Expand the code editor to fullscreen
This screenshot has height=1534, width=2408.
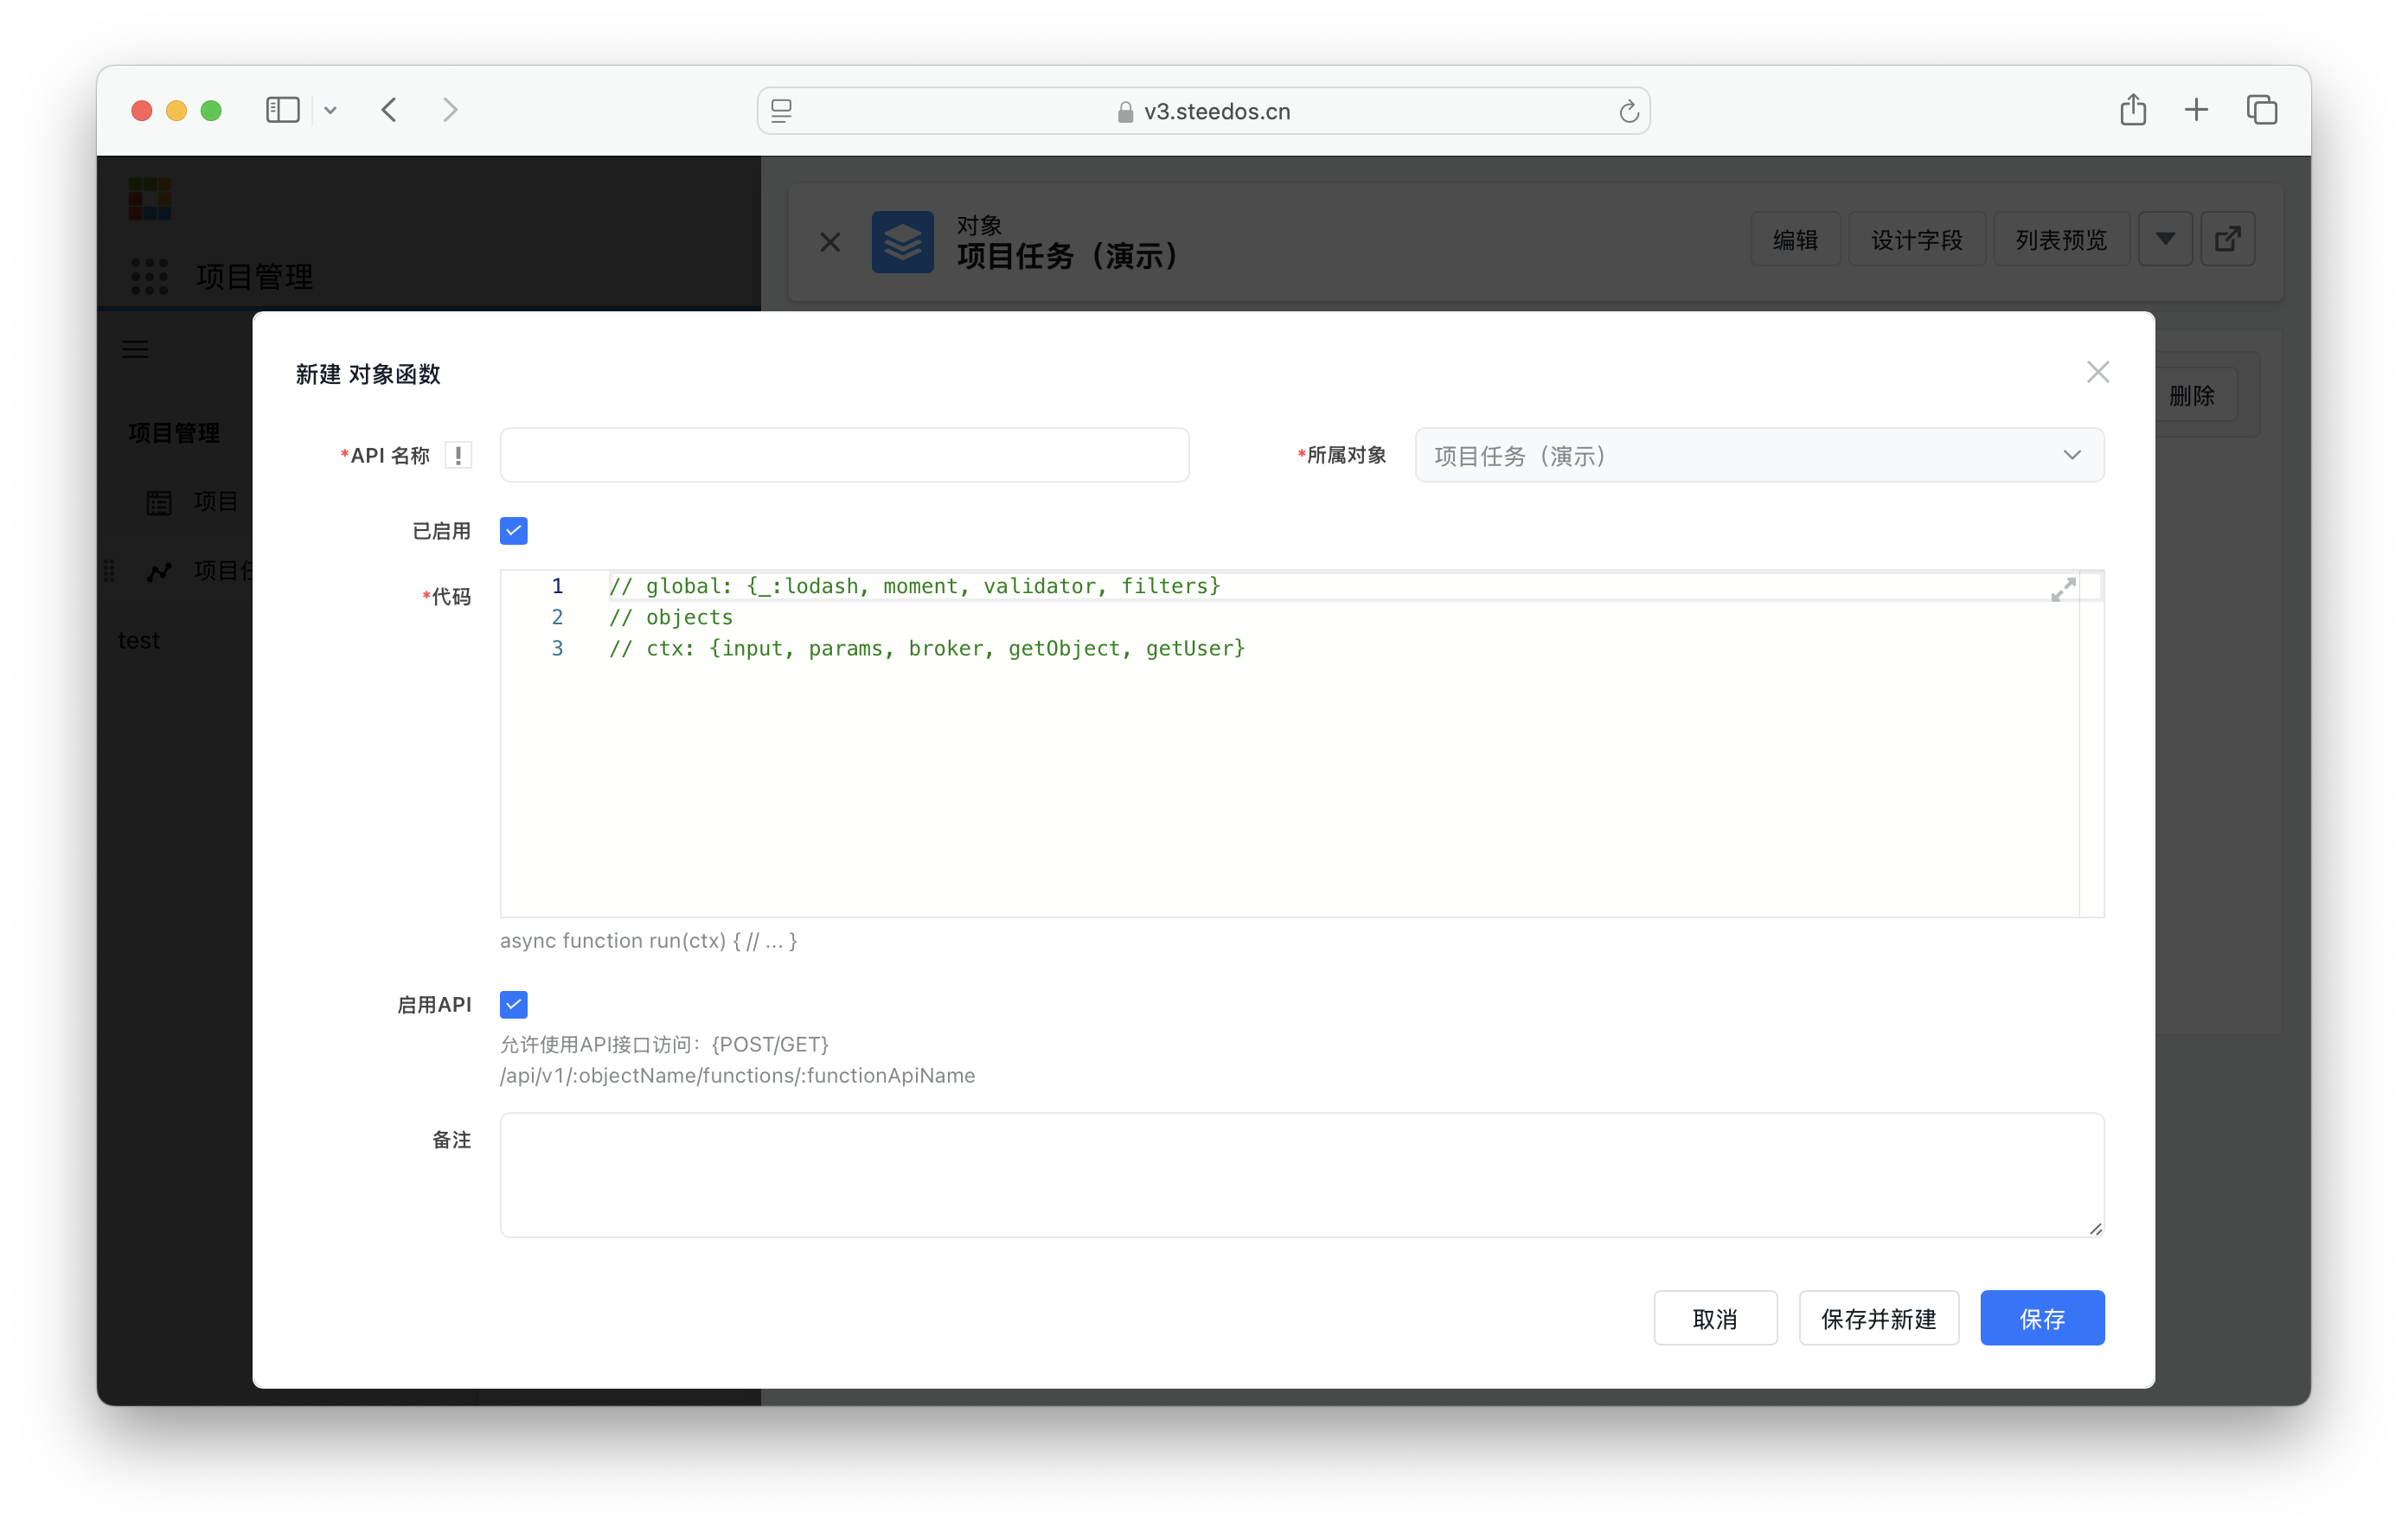2062,590
